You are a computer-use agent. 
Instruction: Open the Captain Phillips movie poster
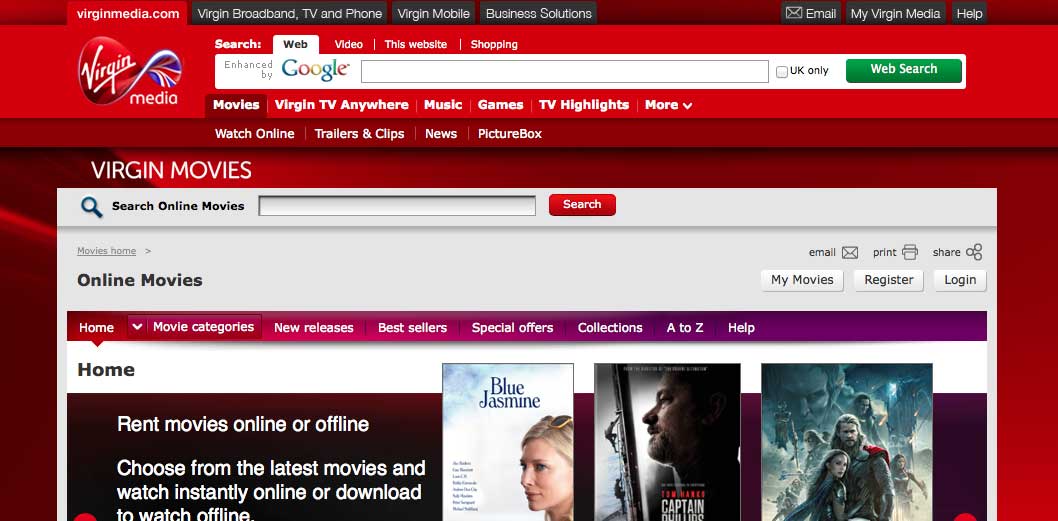(x=667, y=442)
